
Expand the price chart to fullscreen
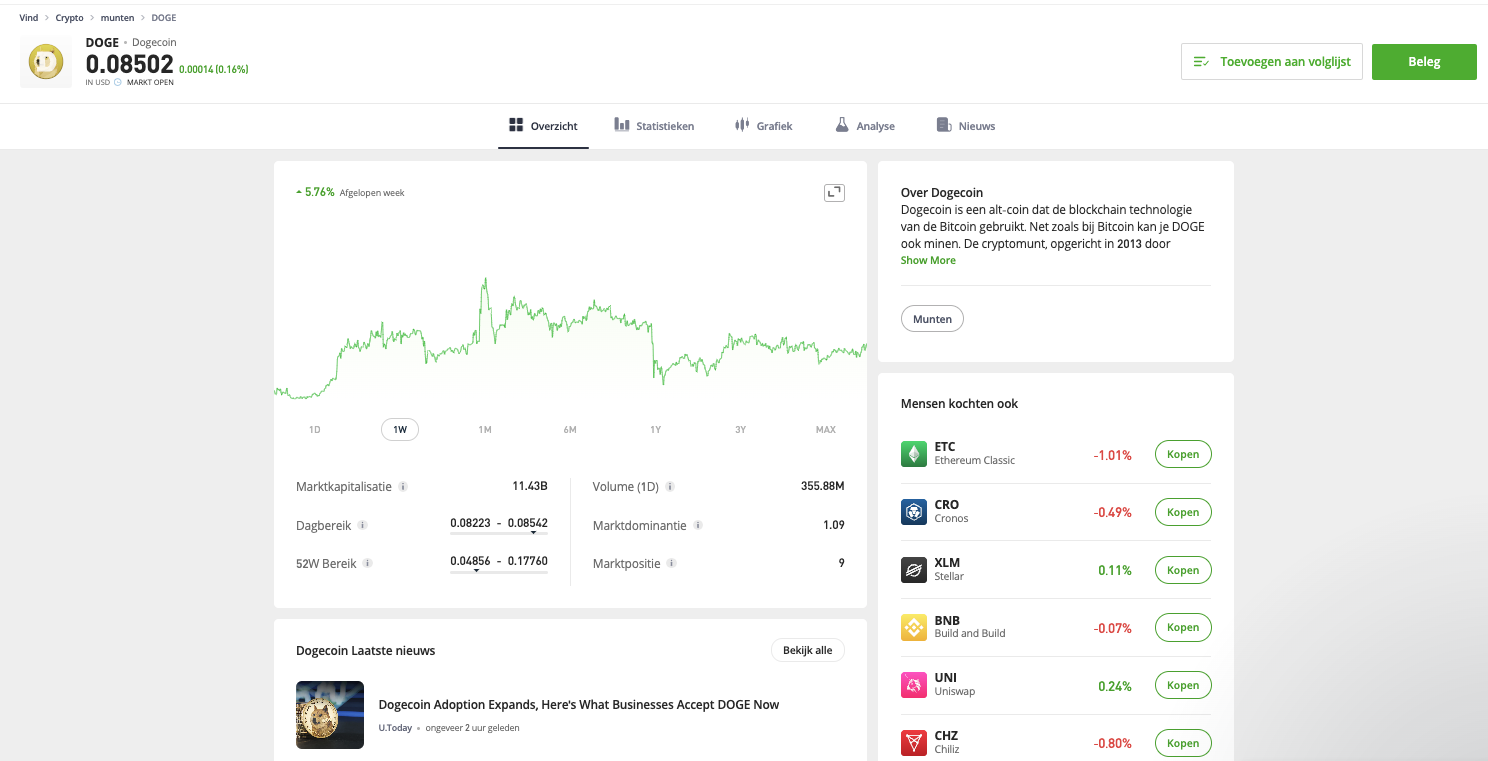[834, 193]
